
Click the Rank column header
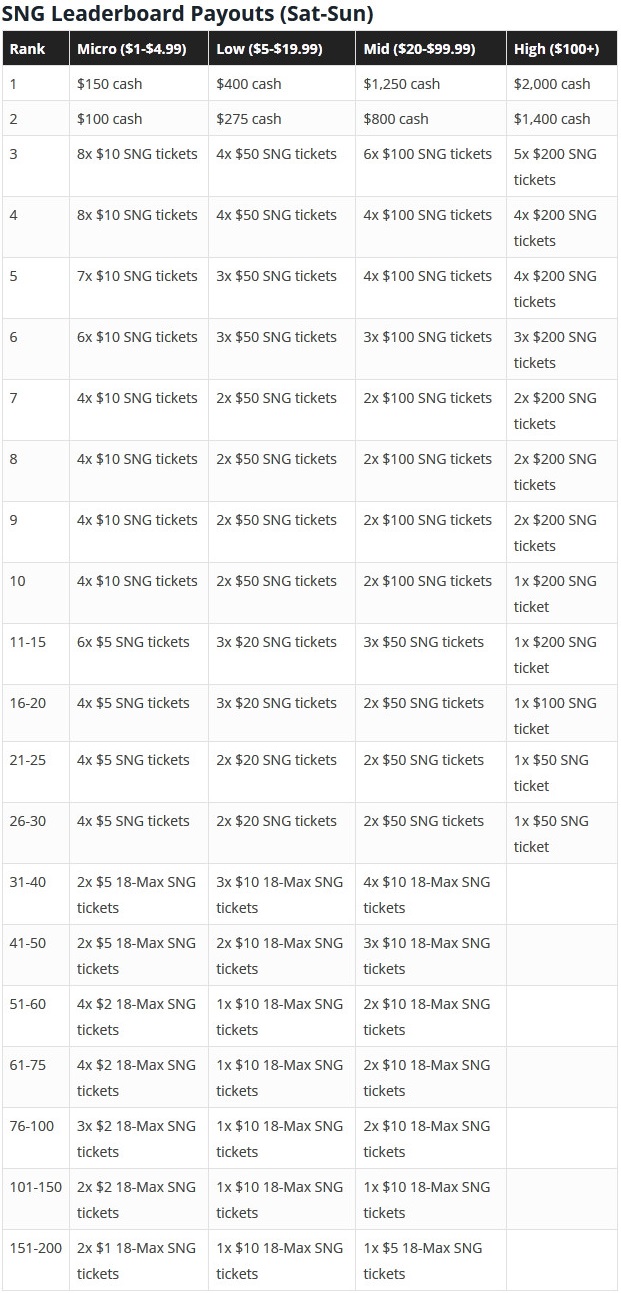tap(35, 49)
